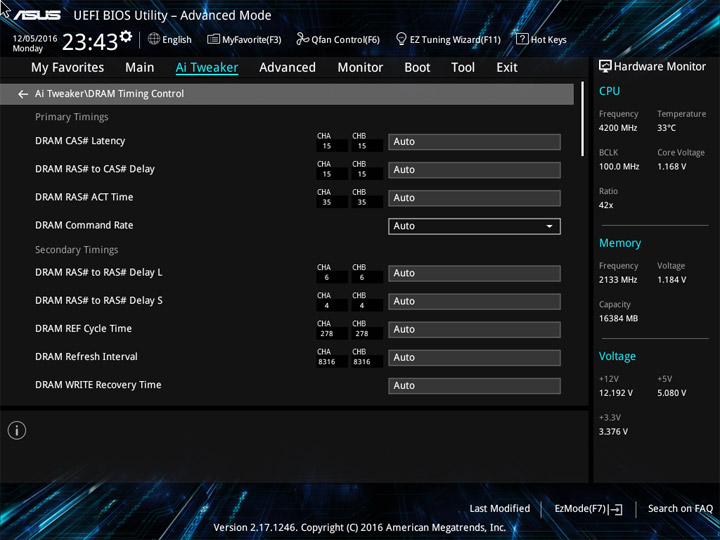Screen dimensions: 720x540
Task: Click the Ai Tweaker\DRAM Timing Control breadcrumb
Action: pos(109,94)
